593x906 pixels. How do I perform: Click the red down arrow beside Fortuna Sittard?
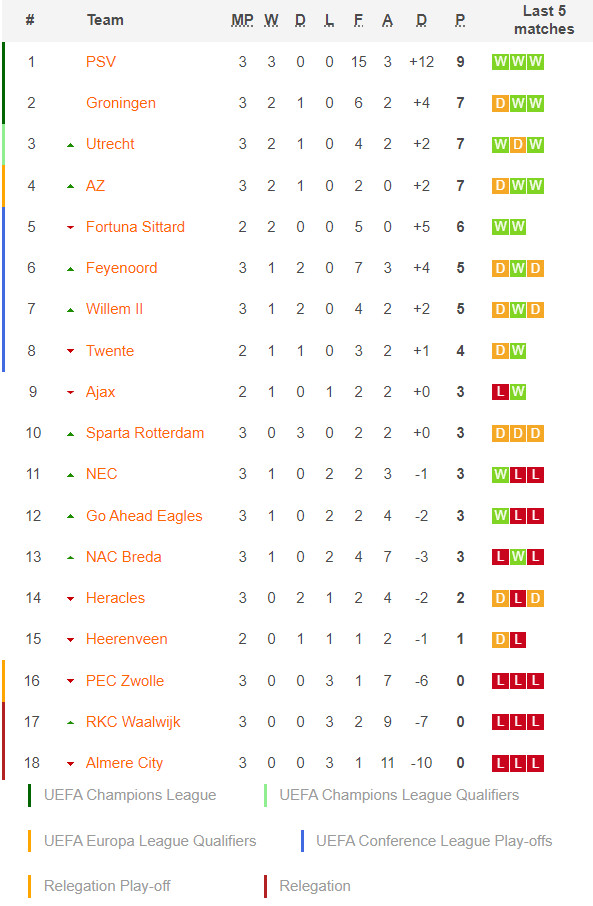click(71, 228)
